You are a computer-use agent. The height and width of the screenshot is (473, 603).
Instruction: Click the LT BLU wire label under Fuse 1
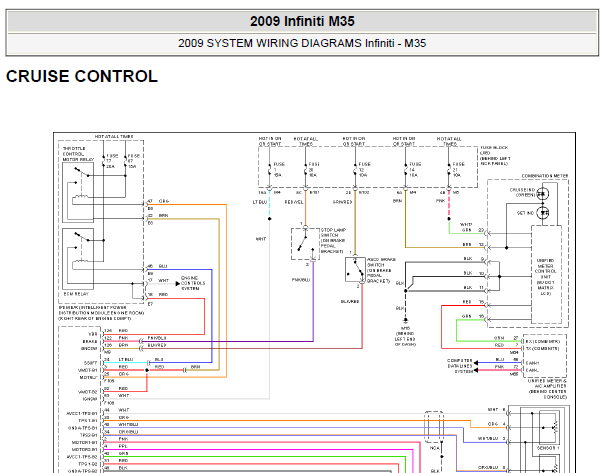(x=260, y=202)
